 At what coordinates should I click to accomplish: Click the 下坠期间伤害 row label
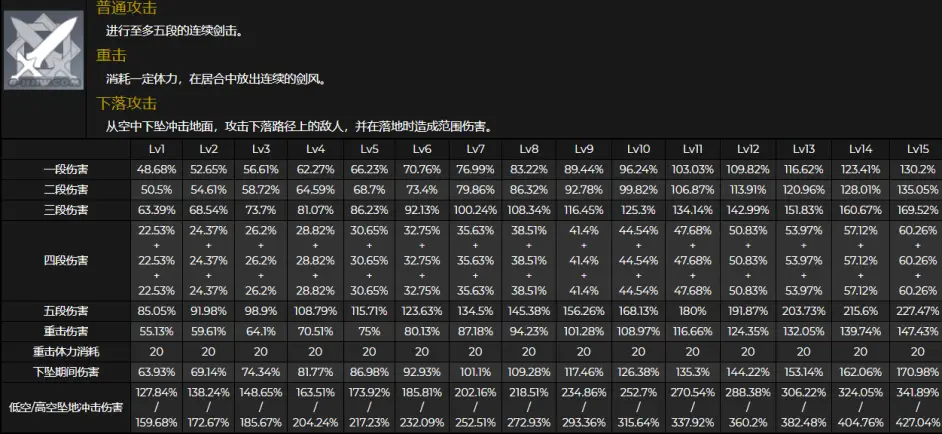[x=65, y=373]
